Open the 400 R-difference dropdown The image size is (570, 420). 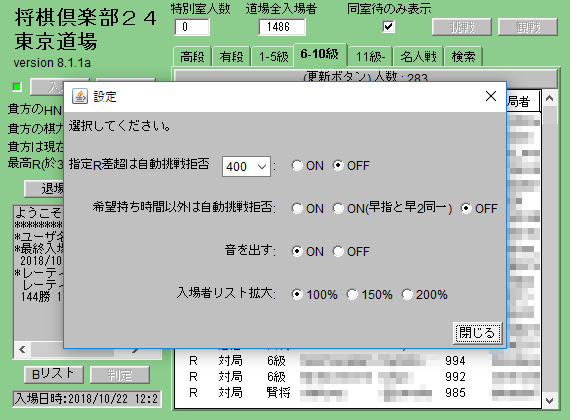pyautogui.click(x=246, y=167)
